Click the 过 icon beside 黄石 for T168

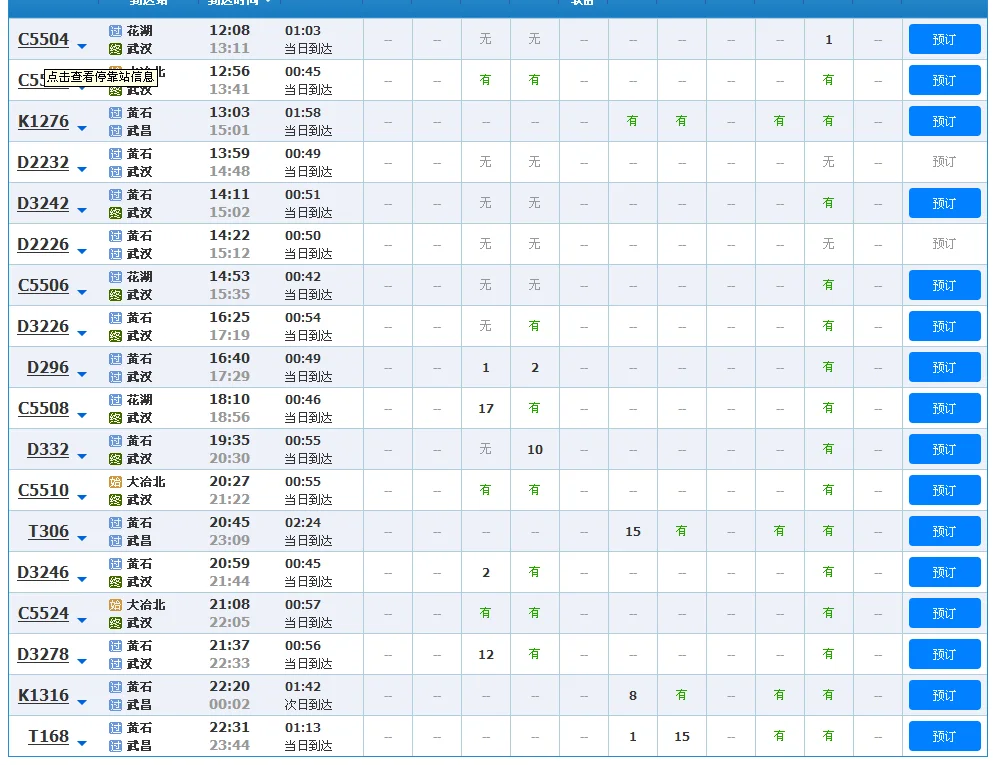click(113, 729)
